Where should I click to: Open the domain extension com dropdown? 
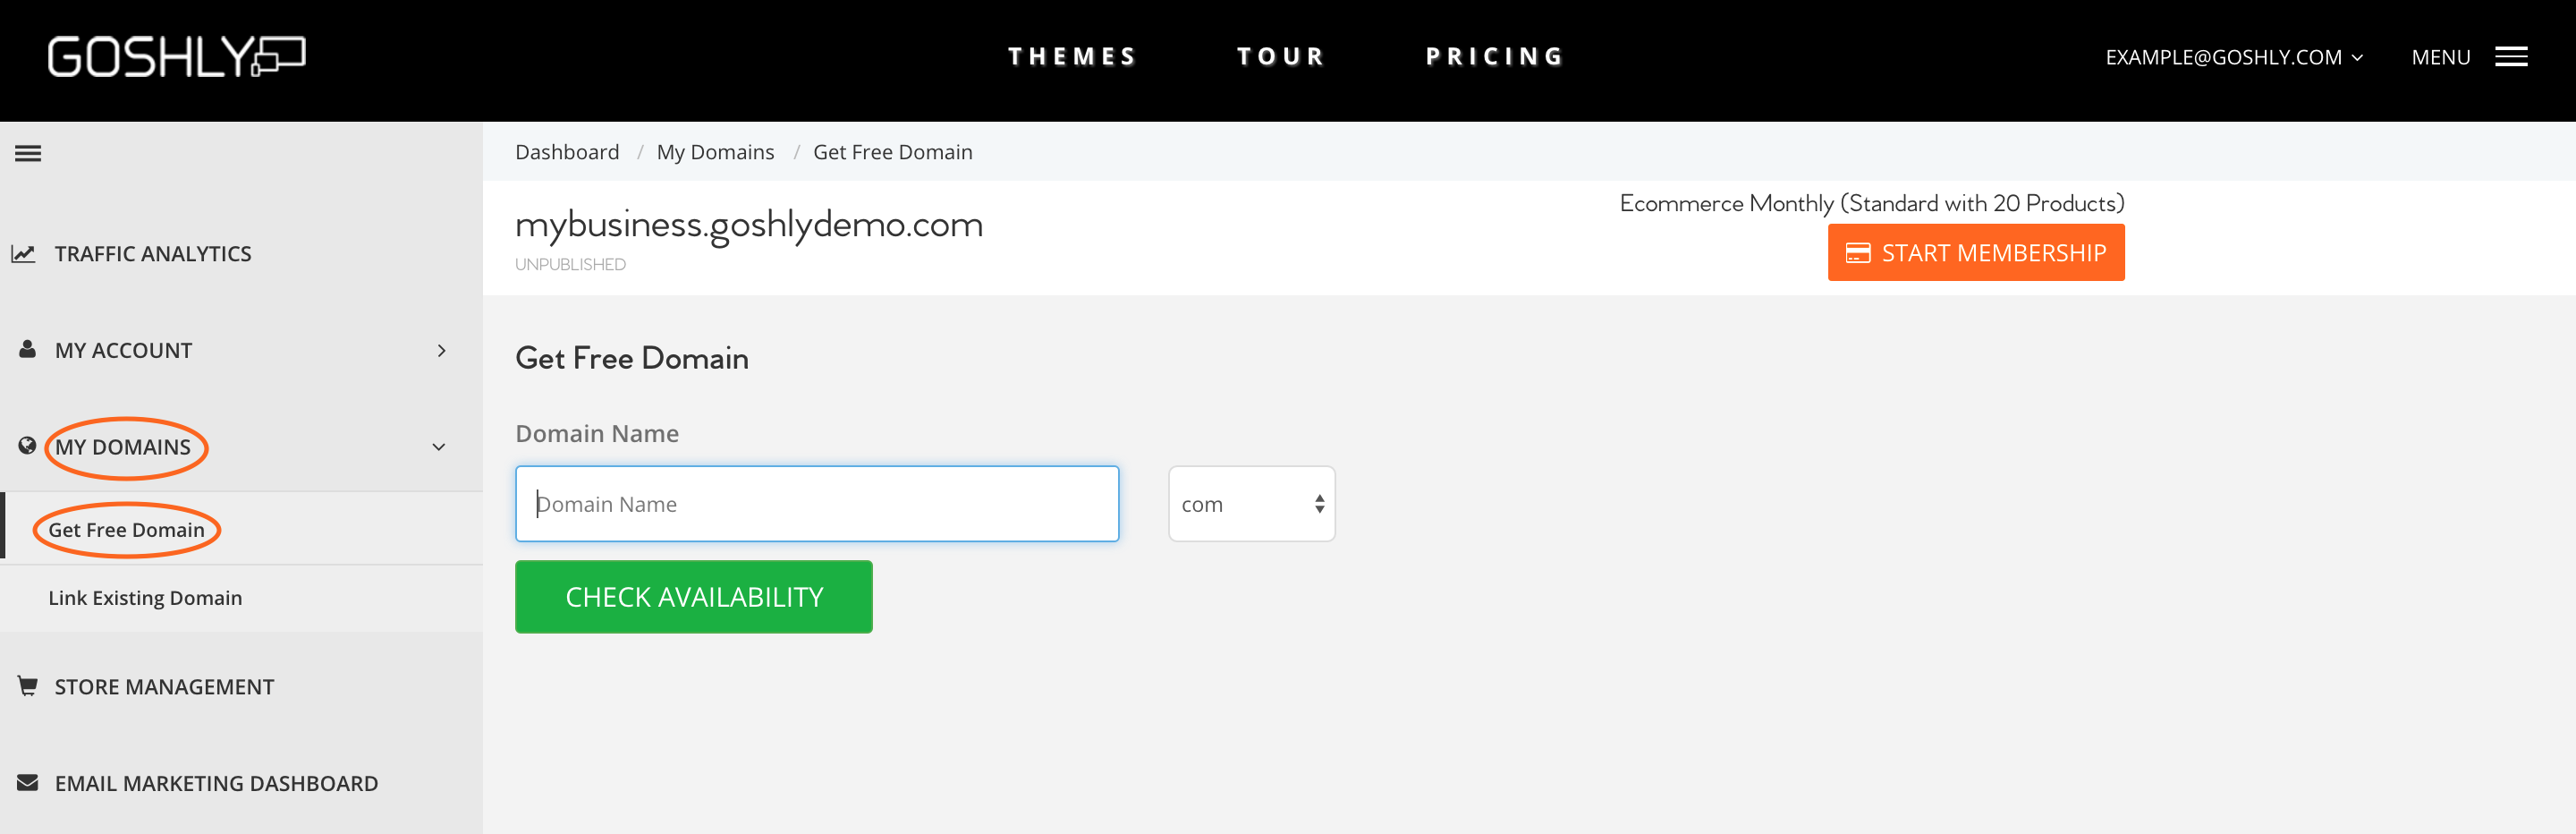point(1251,504)
